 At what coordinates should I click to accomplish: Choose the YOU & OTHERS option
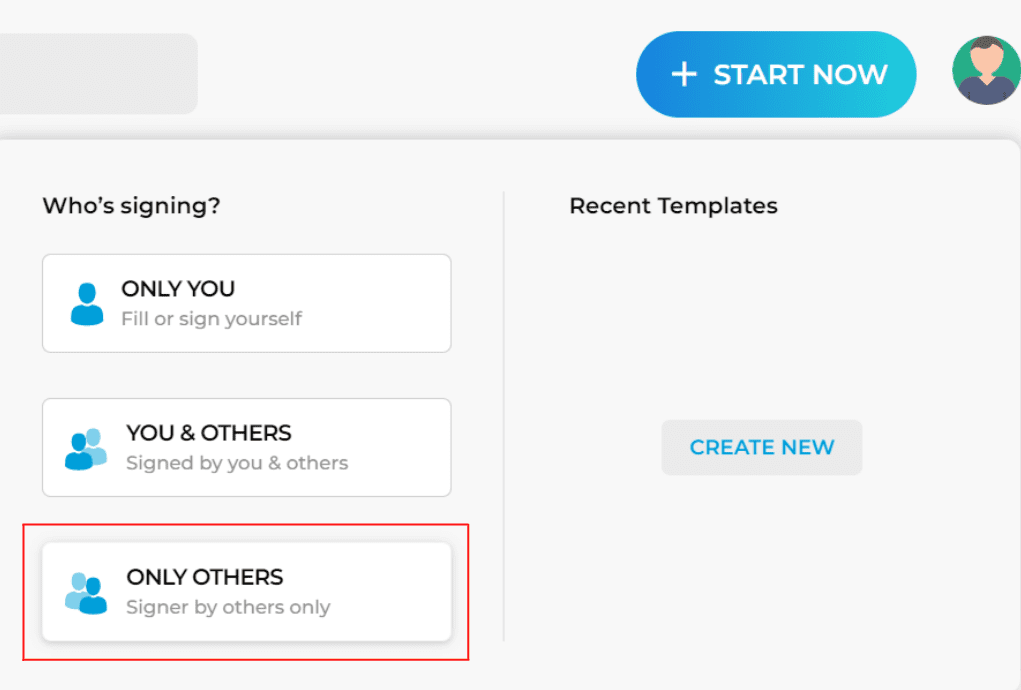click(x=247, y=448)
